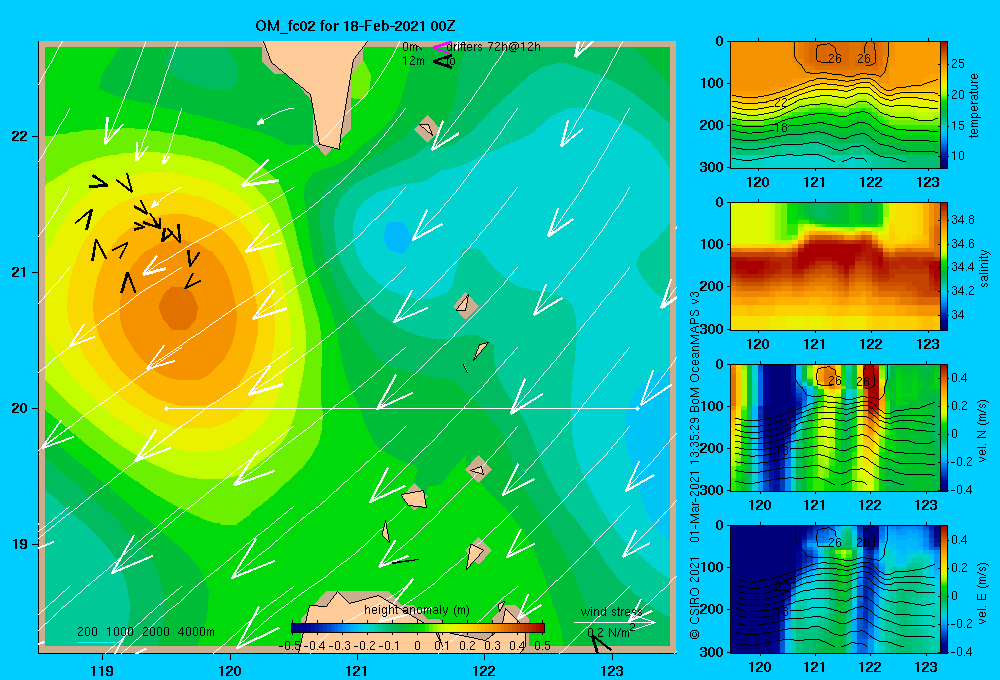Click the west endpoint dot of the white section line
The height and width of the screenshot is (680, 1000).
166,408
